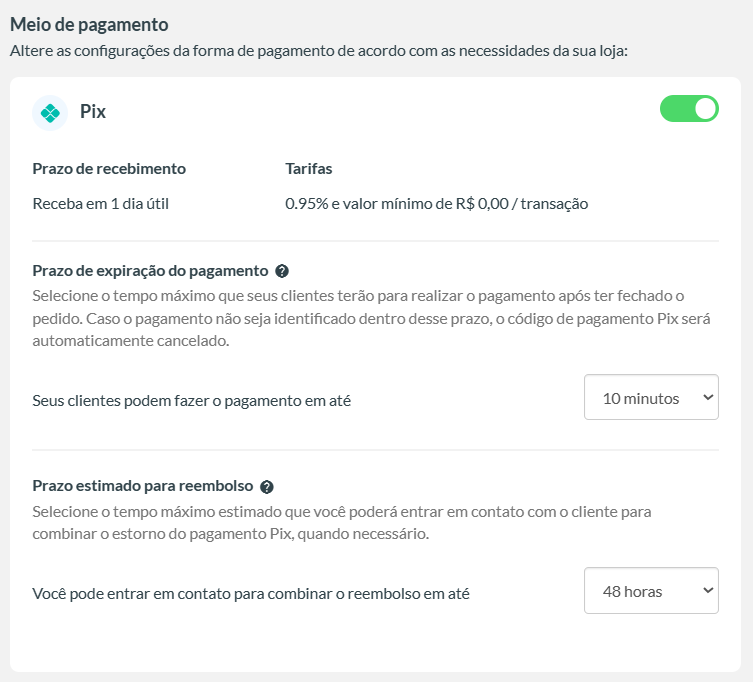This screenshot has height=682, width=753.
Task: Open the 10 minutos expiration dropdown
Action: 651,397
